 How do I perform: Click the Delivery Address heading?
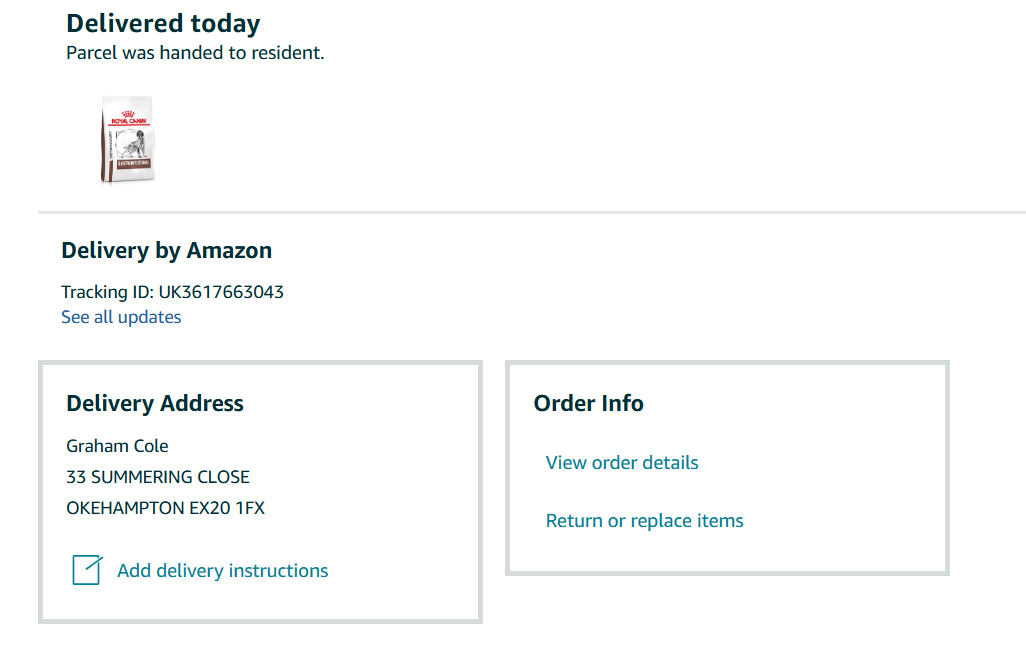(155, 403)
